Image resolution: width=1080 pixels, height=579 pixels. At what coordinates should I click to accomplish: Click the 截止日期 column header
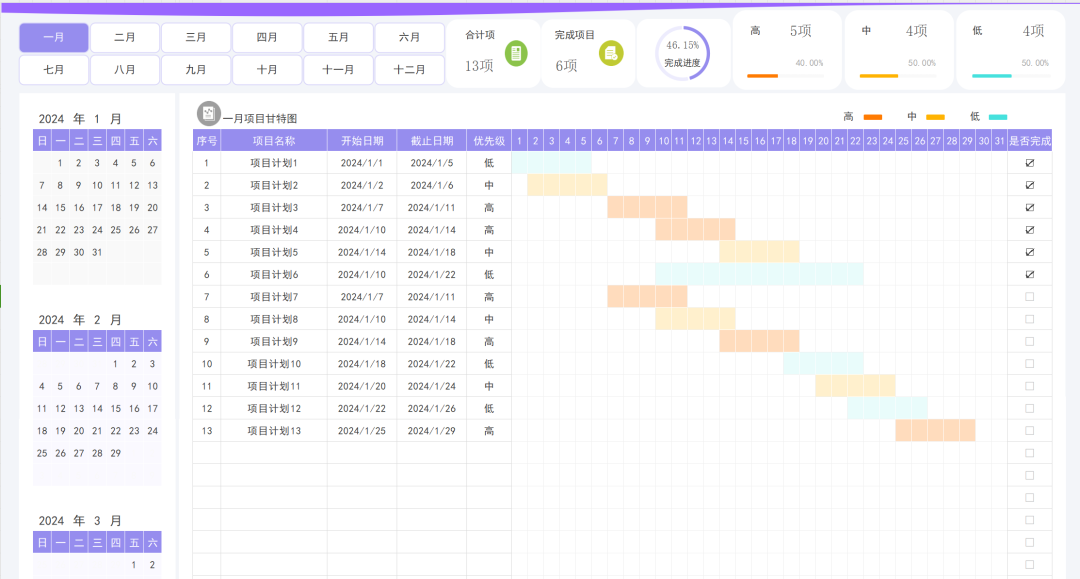432,140
